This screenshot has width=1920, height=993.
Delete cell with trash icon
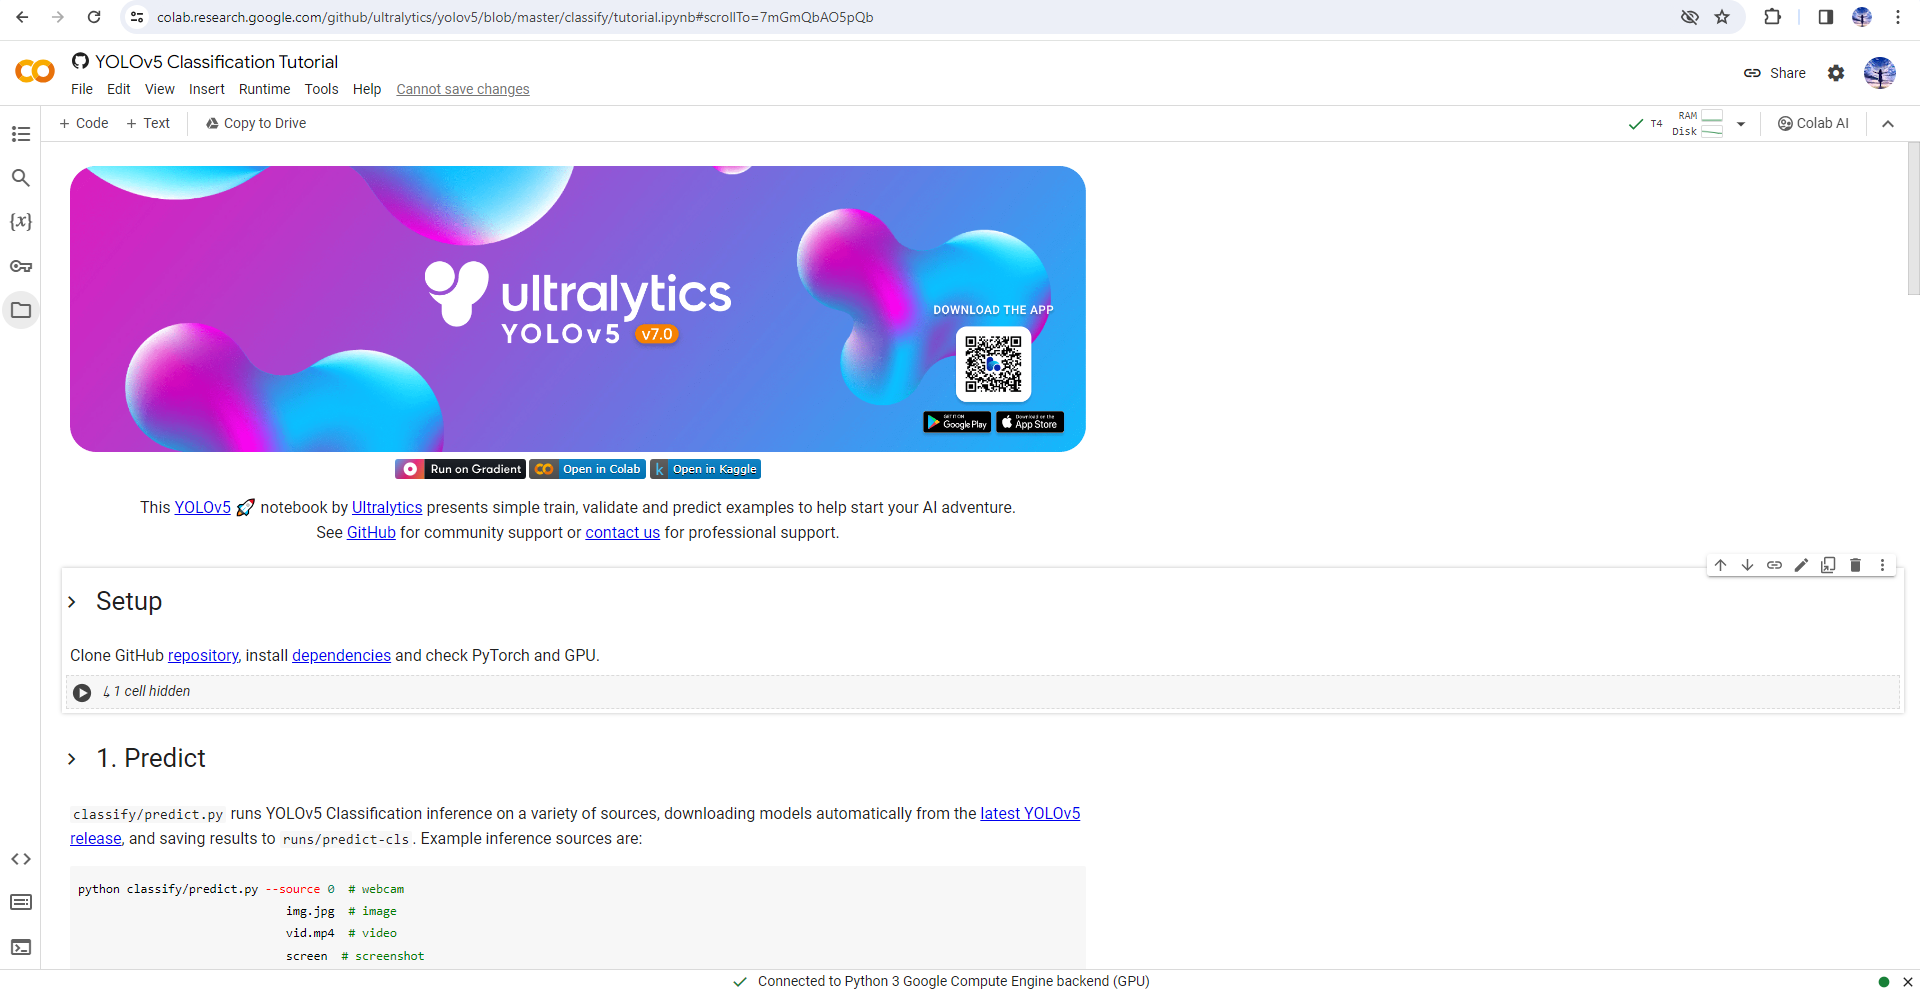pyautogui.click(x=1856, y=565)
